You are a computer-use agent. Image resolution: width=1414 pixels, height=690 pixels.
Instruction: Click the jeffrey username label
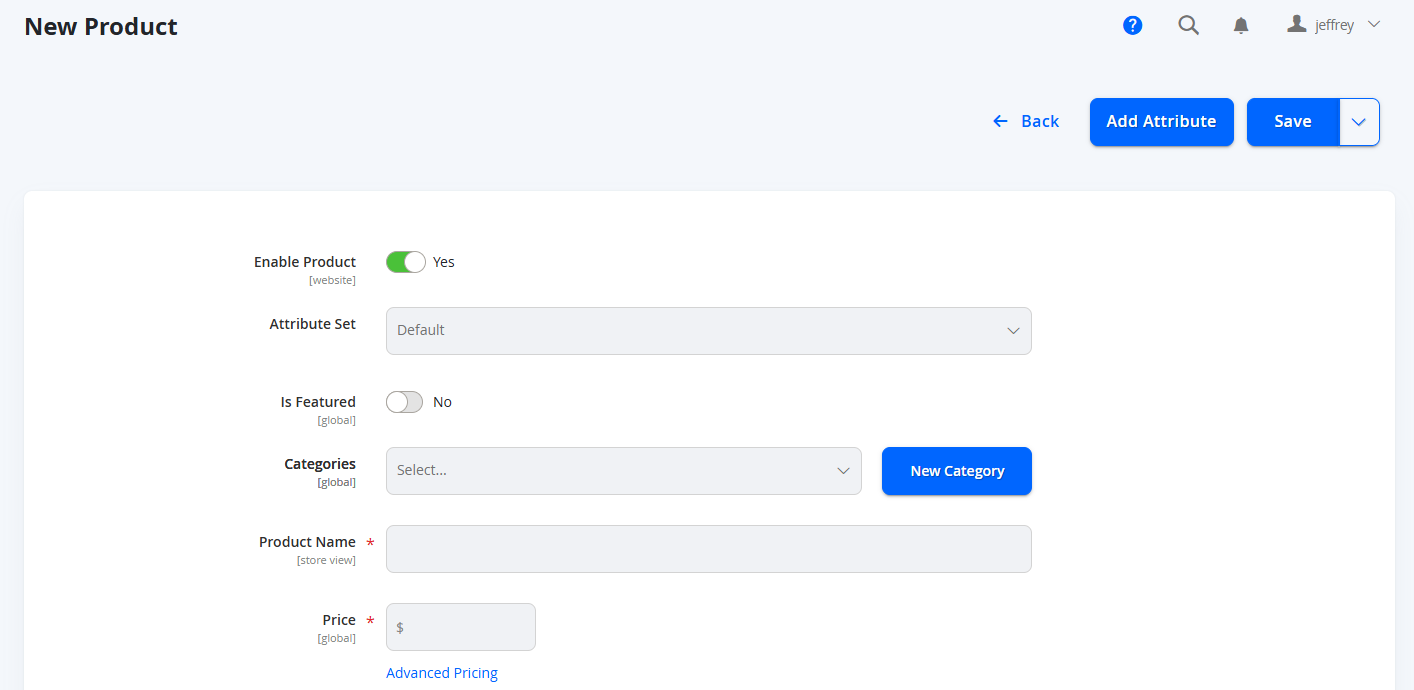pos(1334,25)
